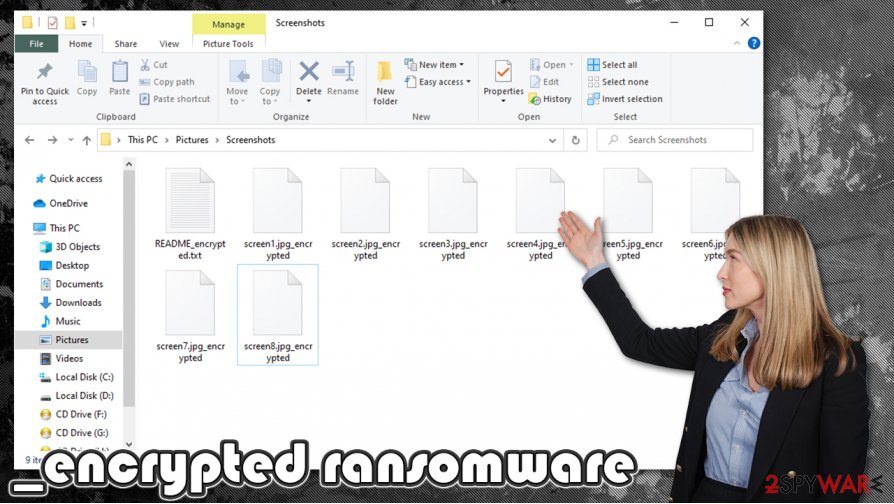Choose Paste shortcut option
The width and height of the screenshot is (894, 504).
[175, 99]
